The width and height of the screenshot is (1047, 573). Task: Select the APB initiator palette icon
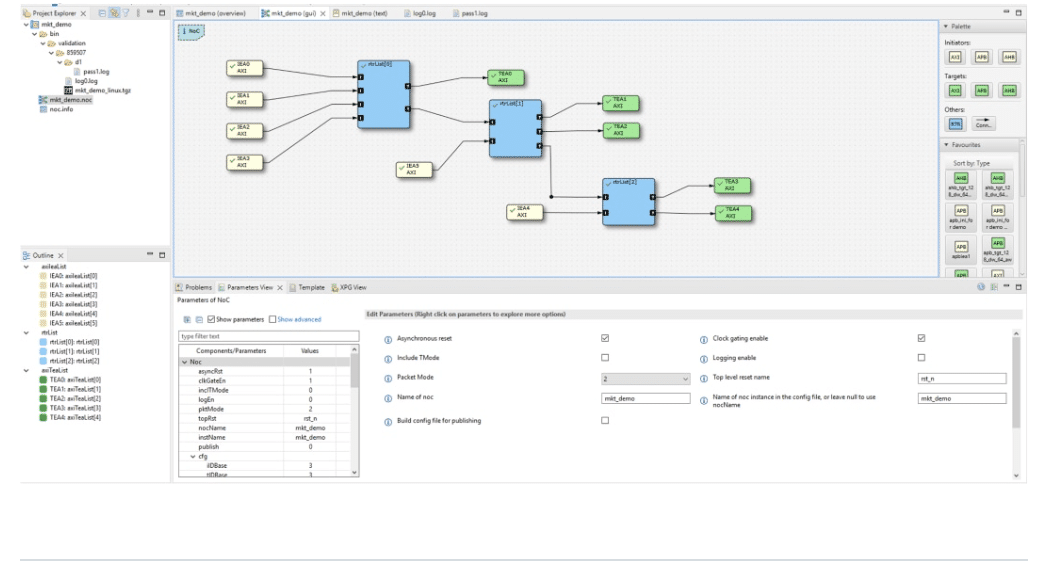980,57
